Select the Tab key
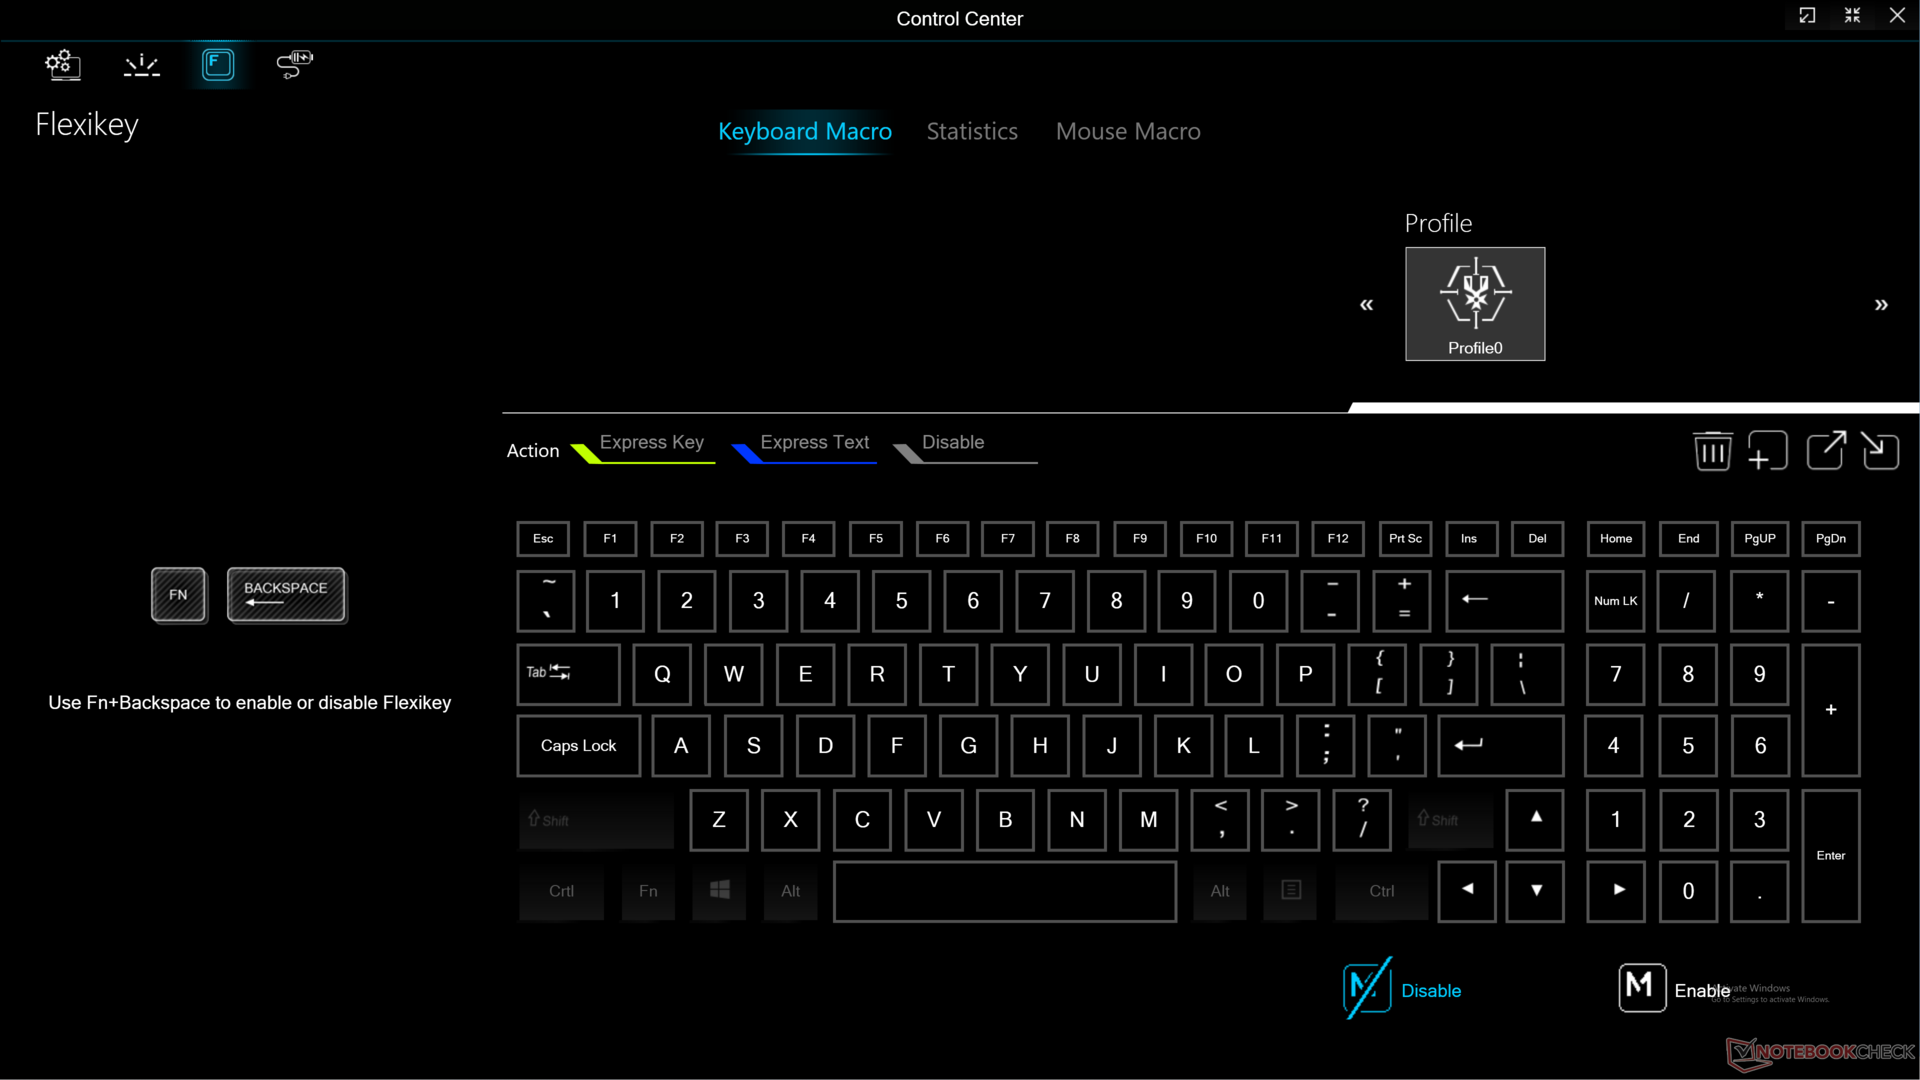The width and height of the screenshot is (1920, 1080). [x=568, y=674]
